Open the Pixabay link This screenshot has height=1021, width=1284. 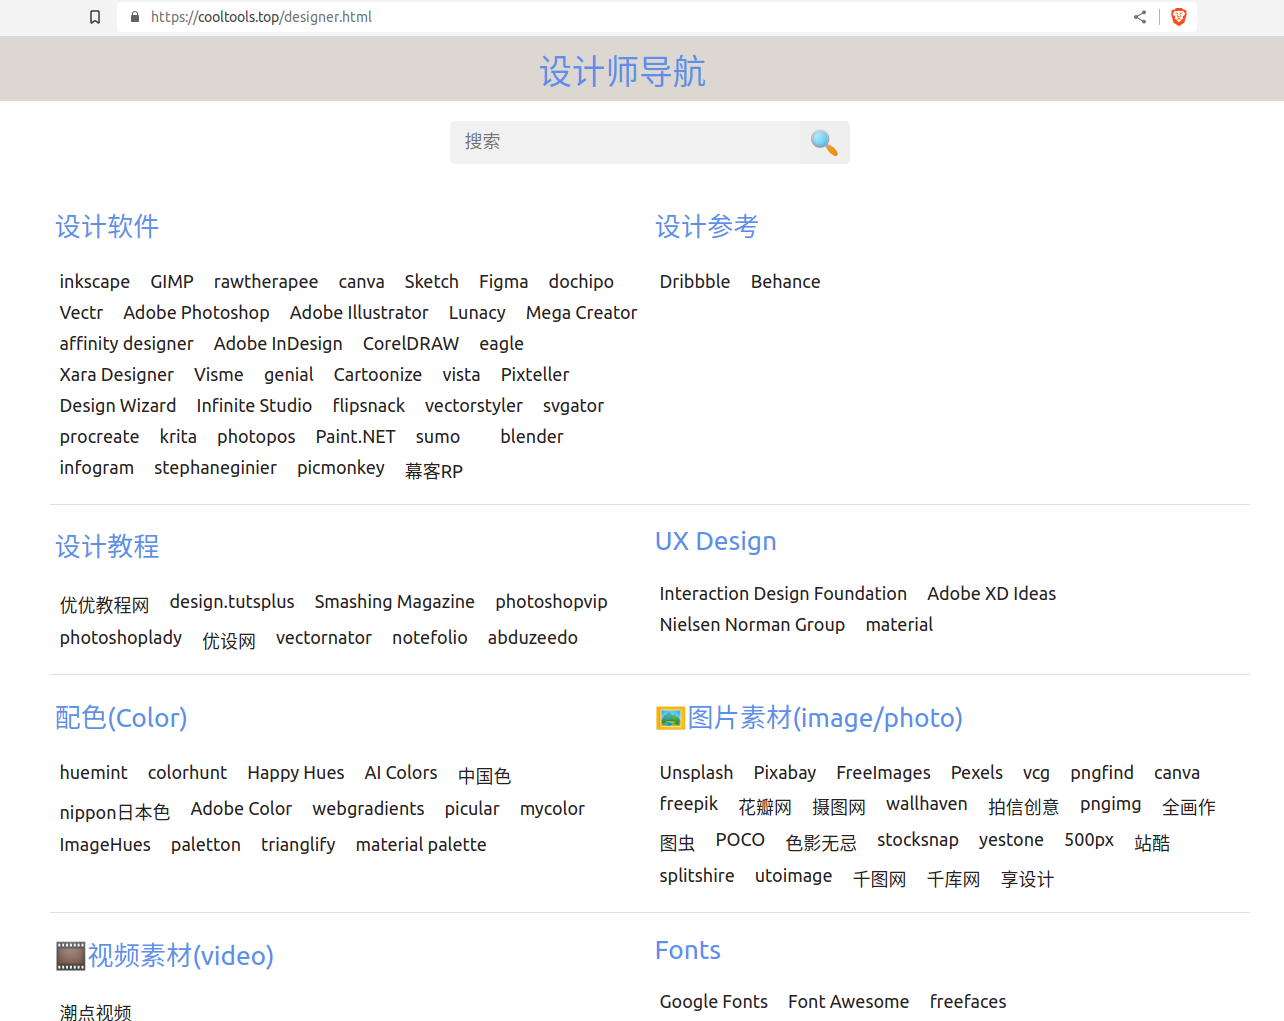click(785, 773)
